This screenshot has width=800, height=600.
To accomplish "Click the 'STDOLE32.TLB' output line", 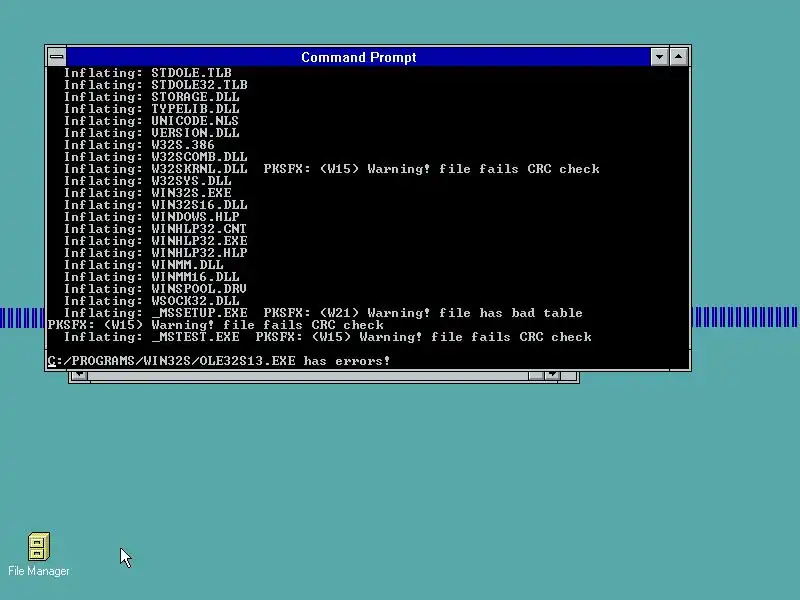I will (156, 85).
